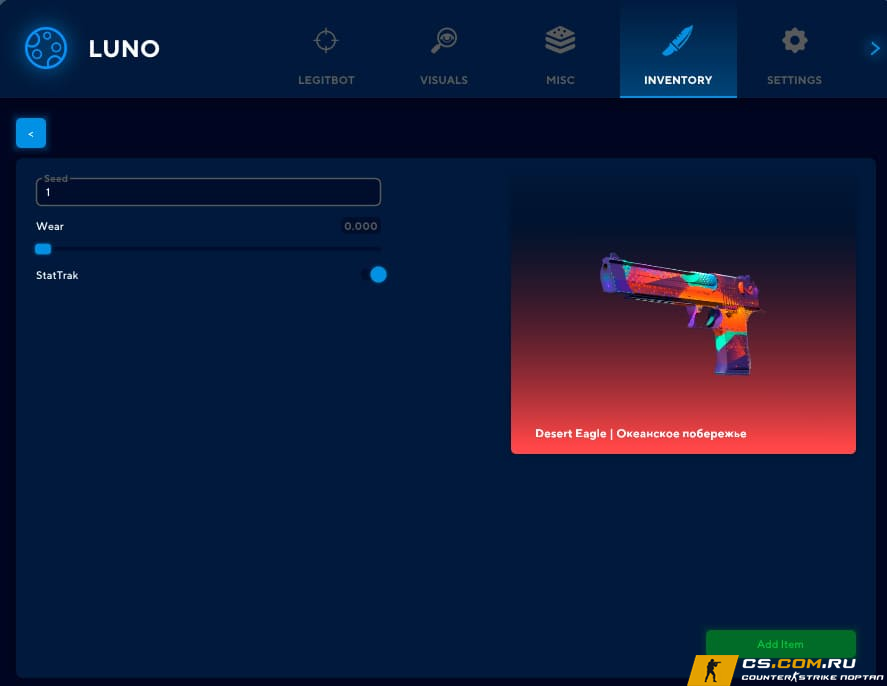Click the Desert Eagle skin name text
Screen dimensions: 887x686
pos(641,434)
